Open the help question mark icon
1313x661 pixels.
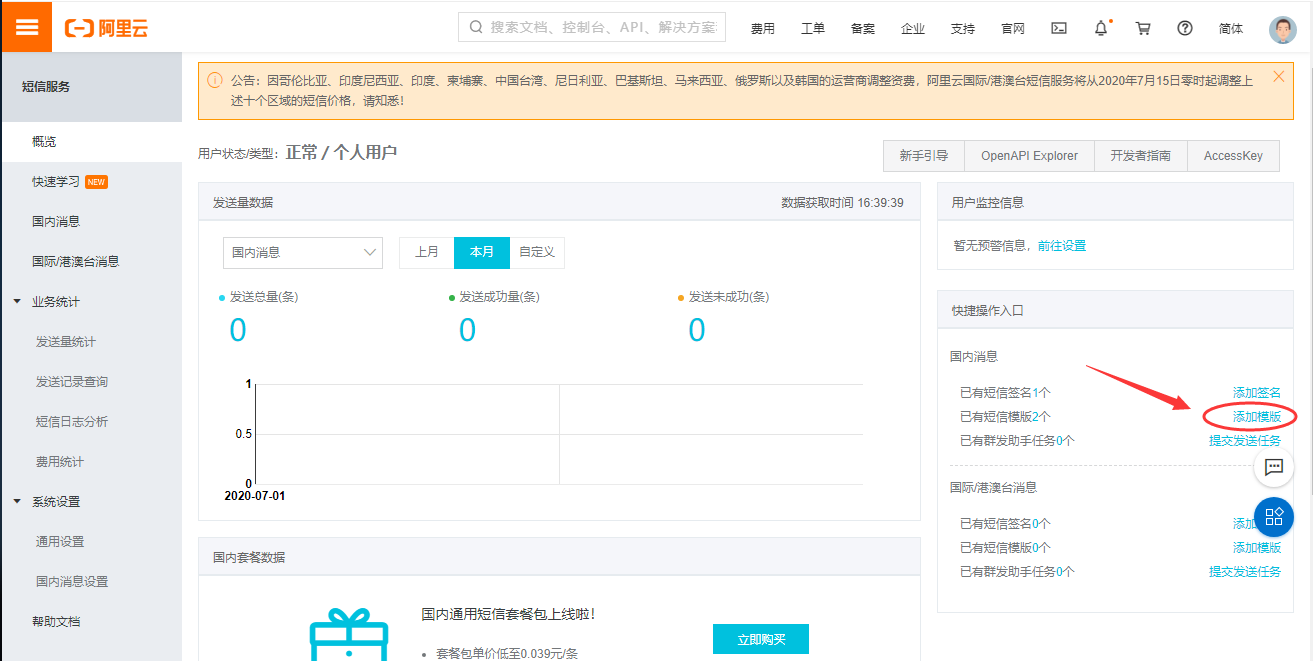pyautogui.click(x=1185, y=28)
